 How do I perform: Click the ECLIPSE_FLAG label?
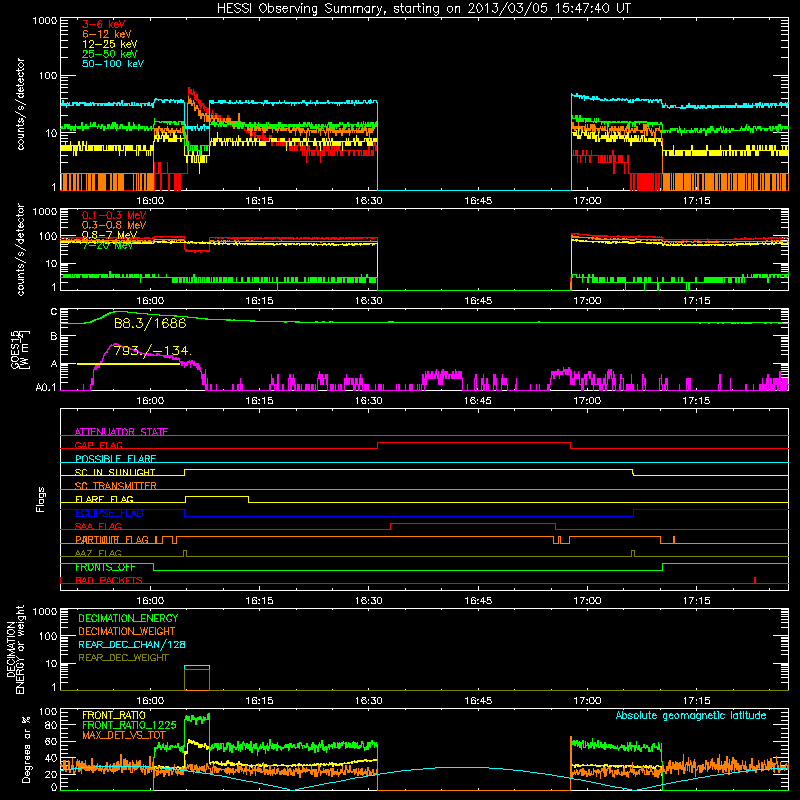click(109, 513)
